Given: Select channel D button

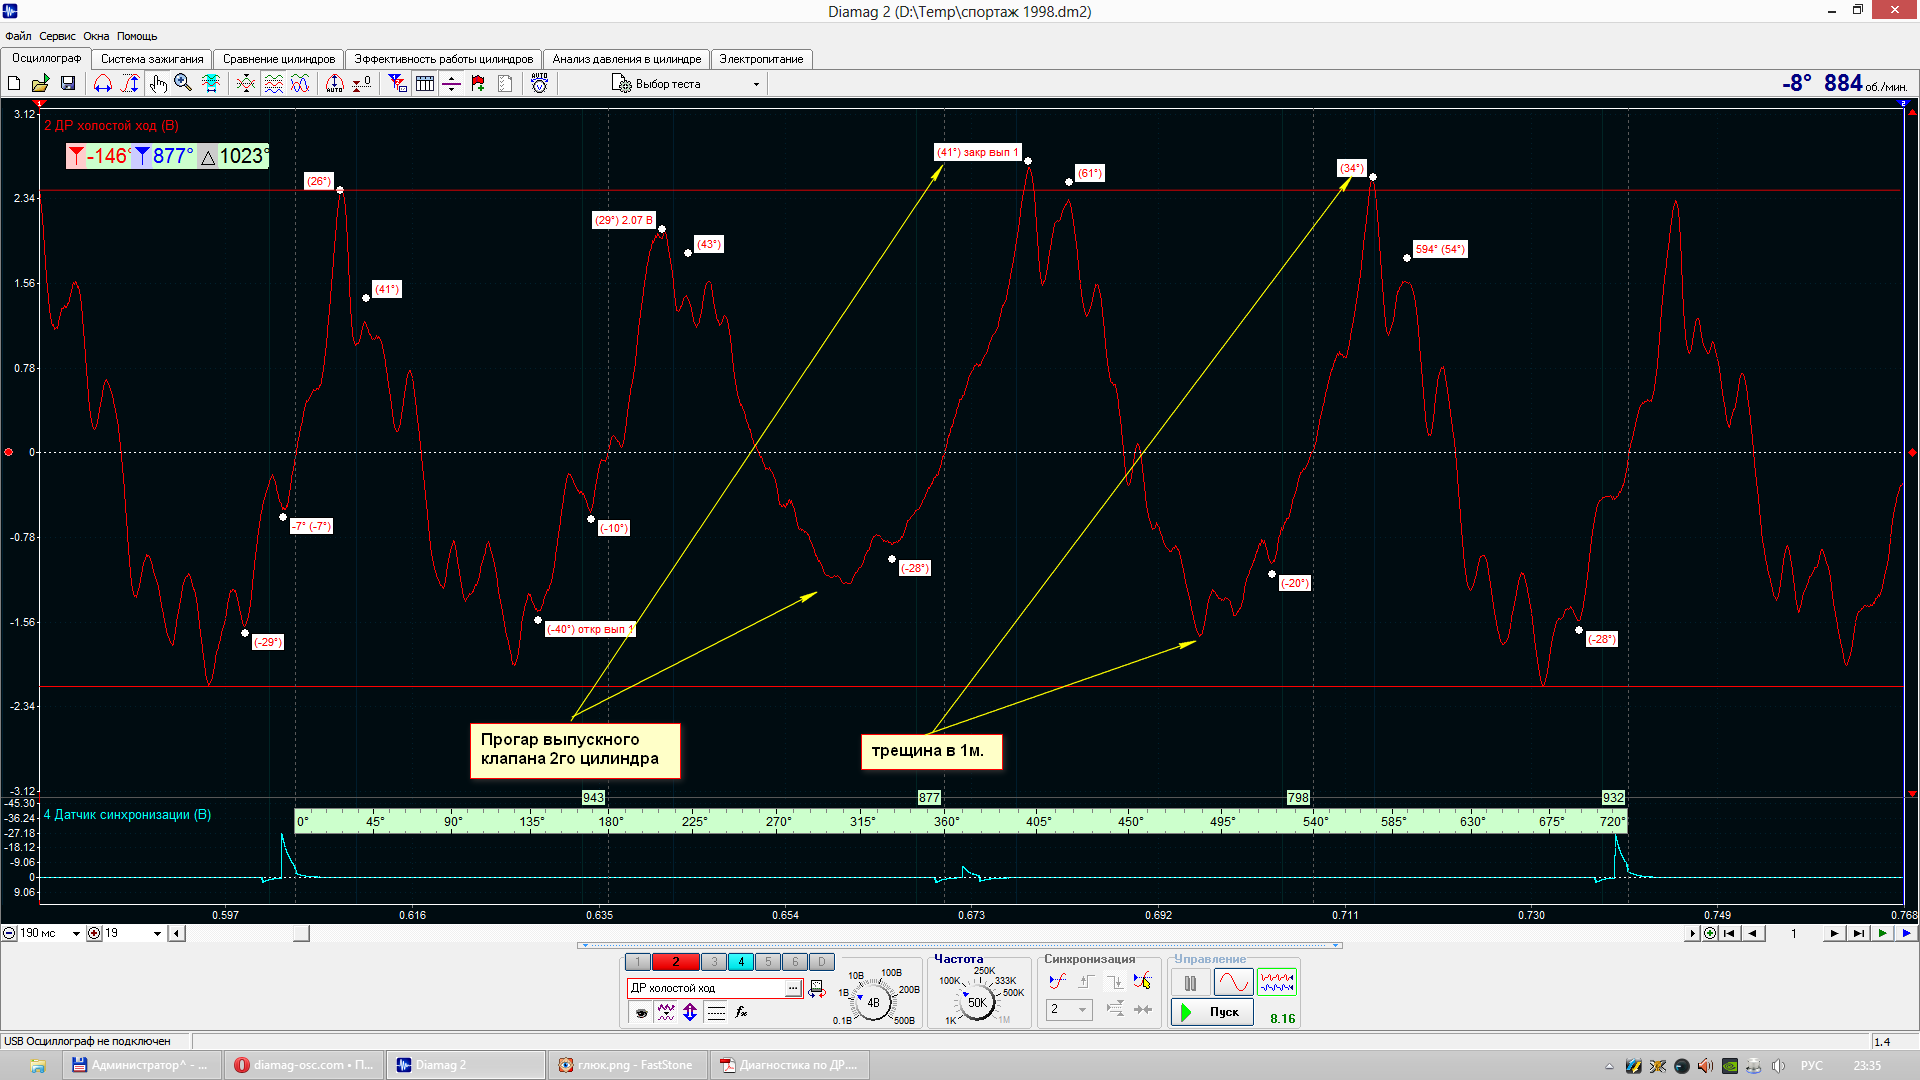Looking at the screenshot, I should click(x=822, y=962).
